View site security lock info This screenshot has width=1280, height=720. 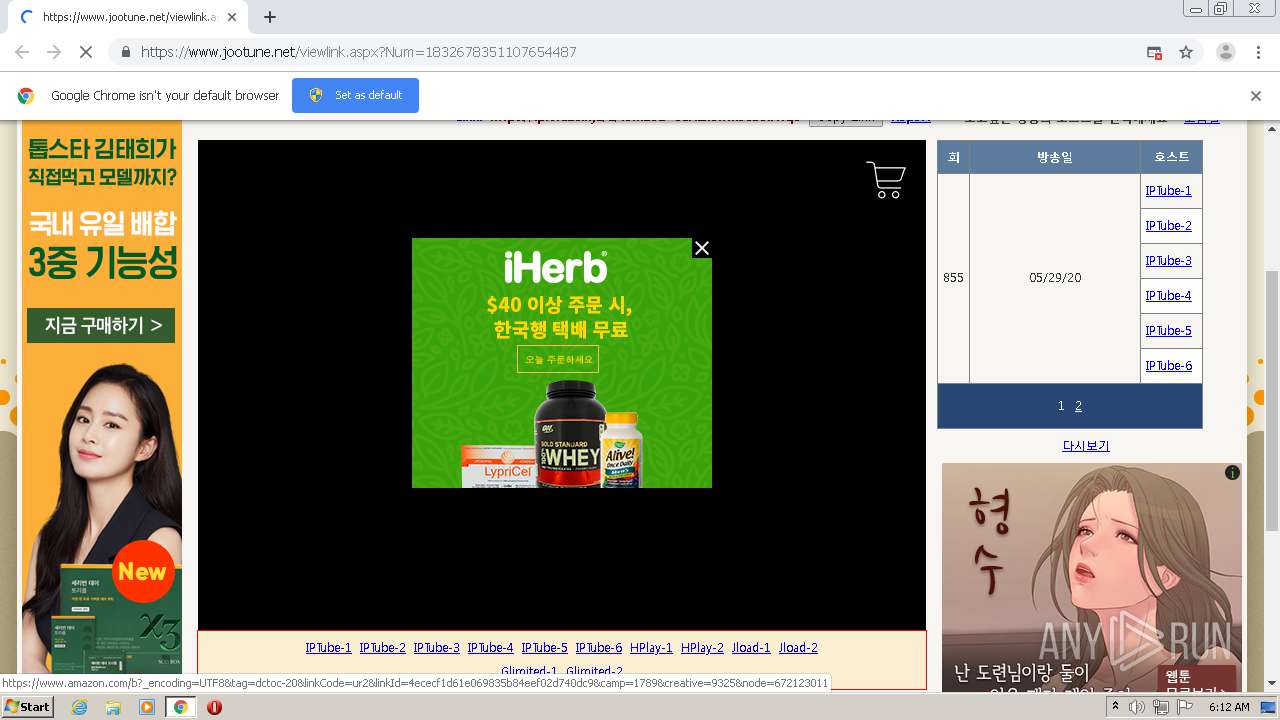tap(125, 52)
